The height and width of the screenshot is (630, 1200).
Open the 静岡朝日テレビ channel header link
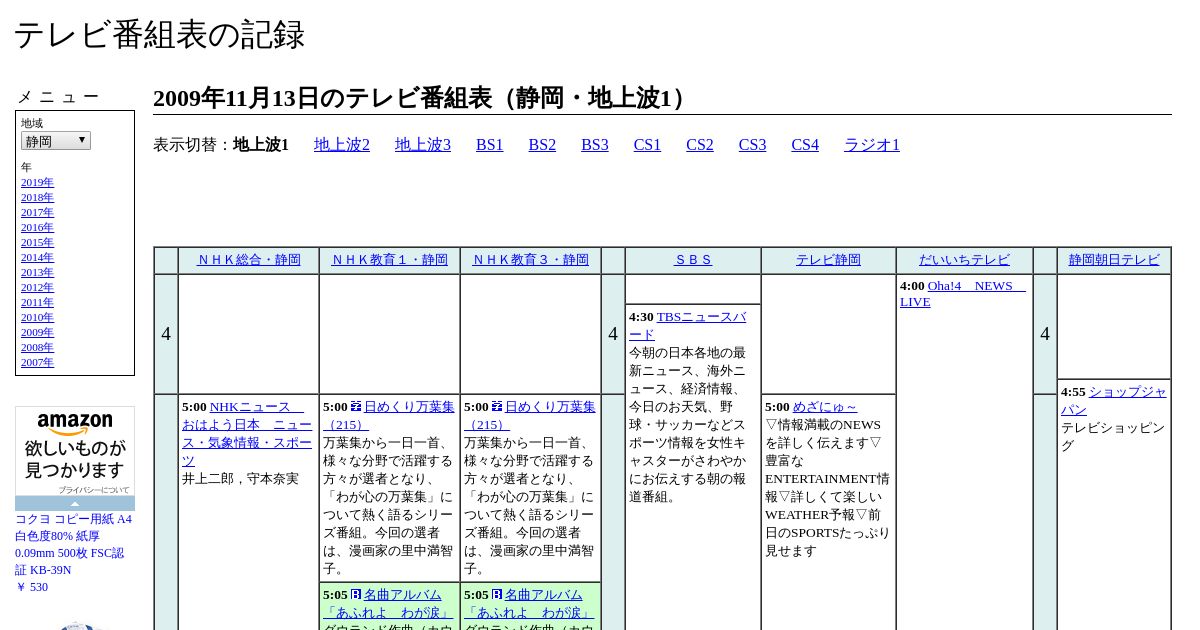click(x=1114, y=260)
